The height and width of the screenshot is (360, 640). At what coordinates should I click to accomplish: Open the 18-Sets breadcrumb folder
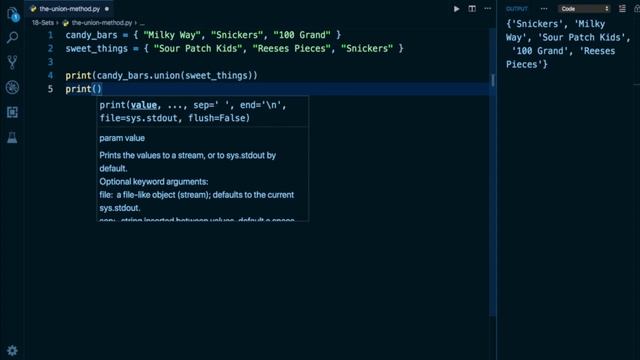(x=43, y=23)
